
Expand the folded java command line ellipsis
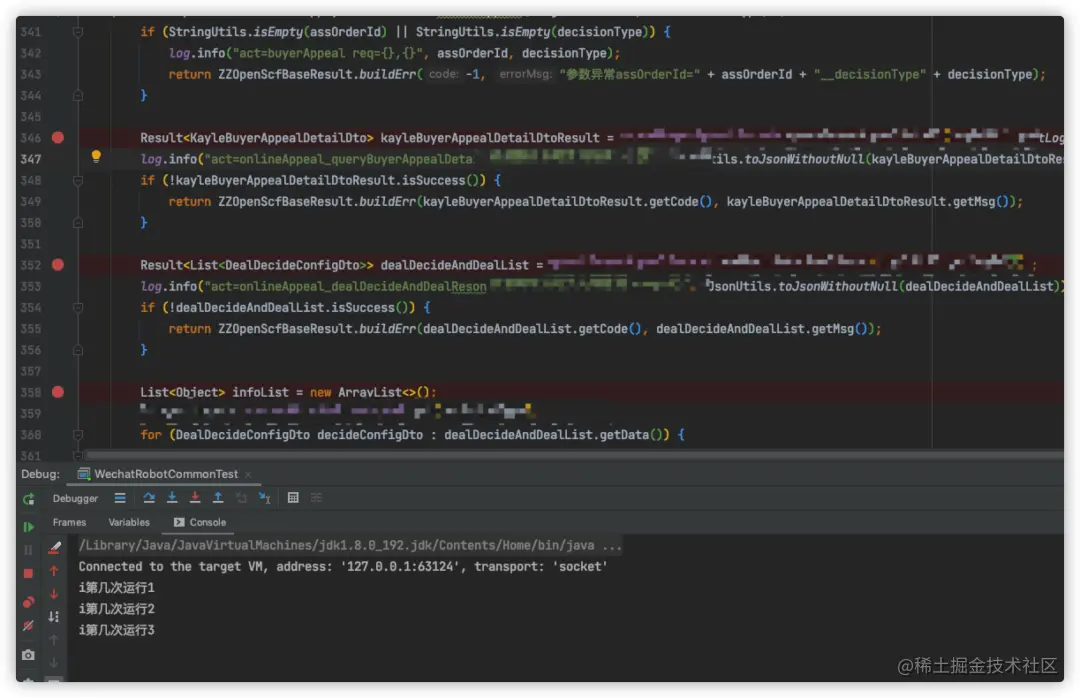click(x=612, y=546)
